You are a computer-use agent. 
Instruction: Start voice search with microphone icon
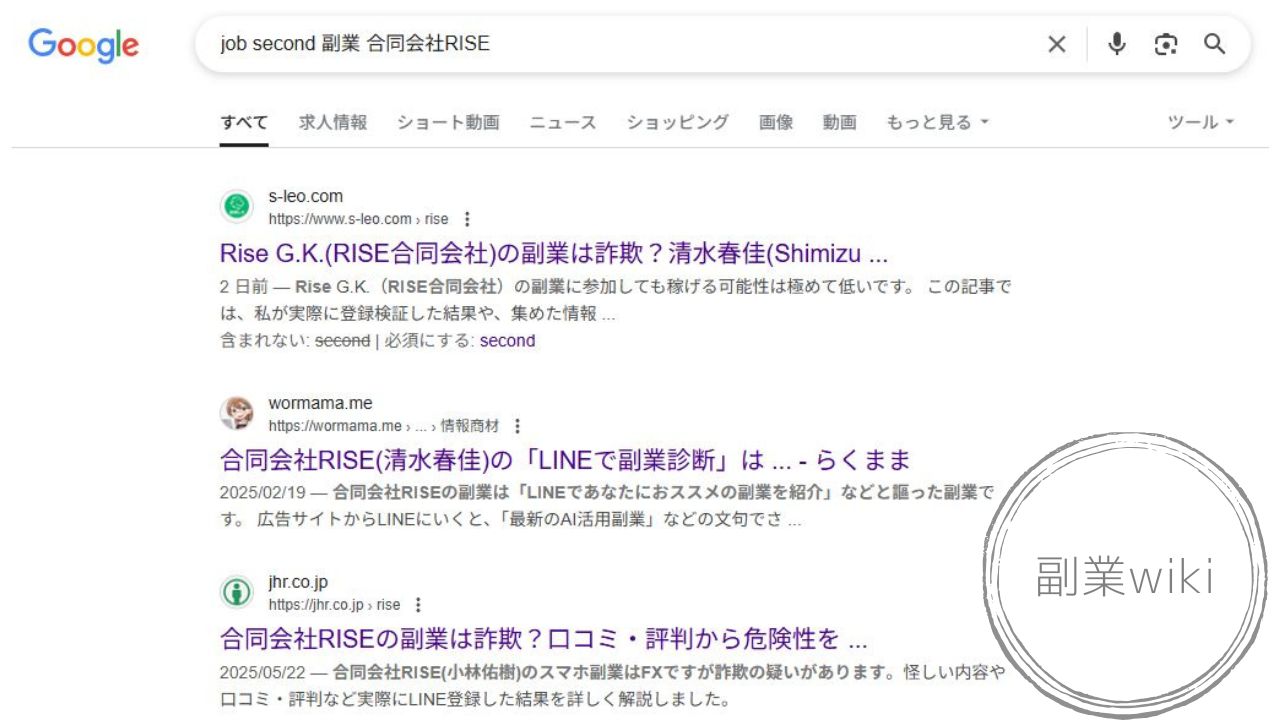pos(1117,44)
